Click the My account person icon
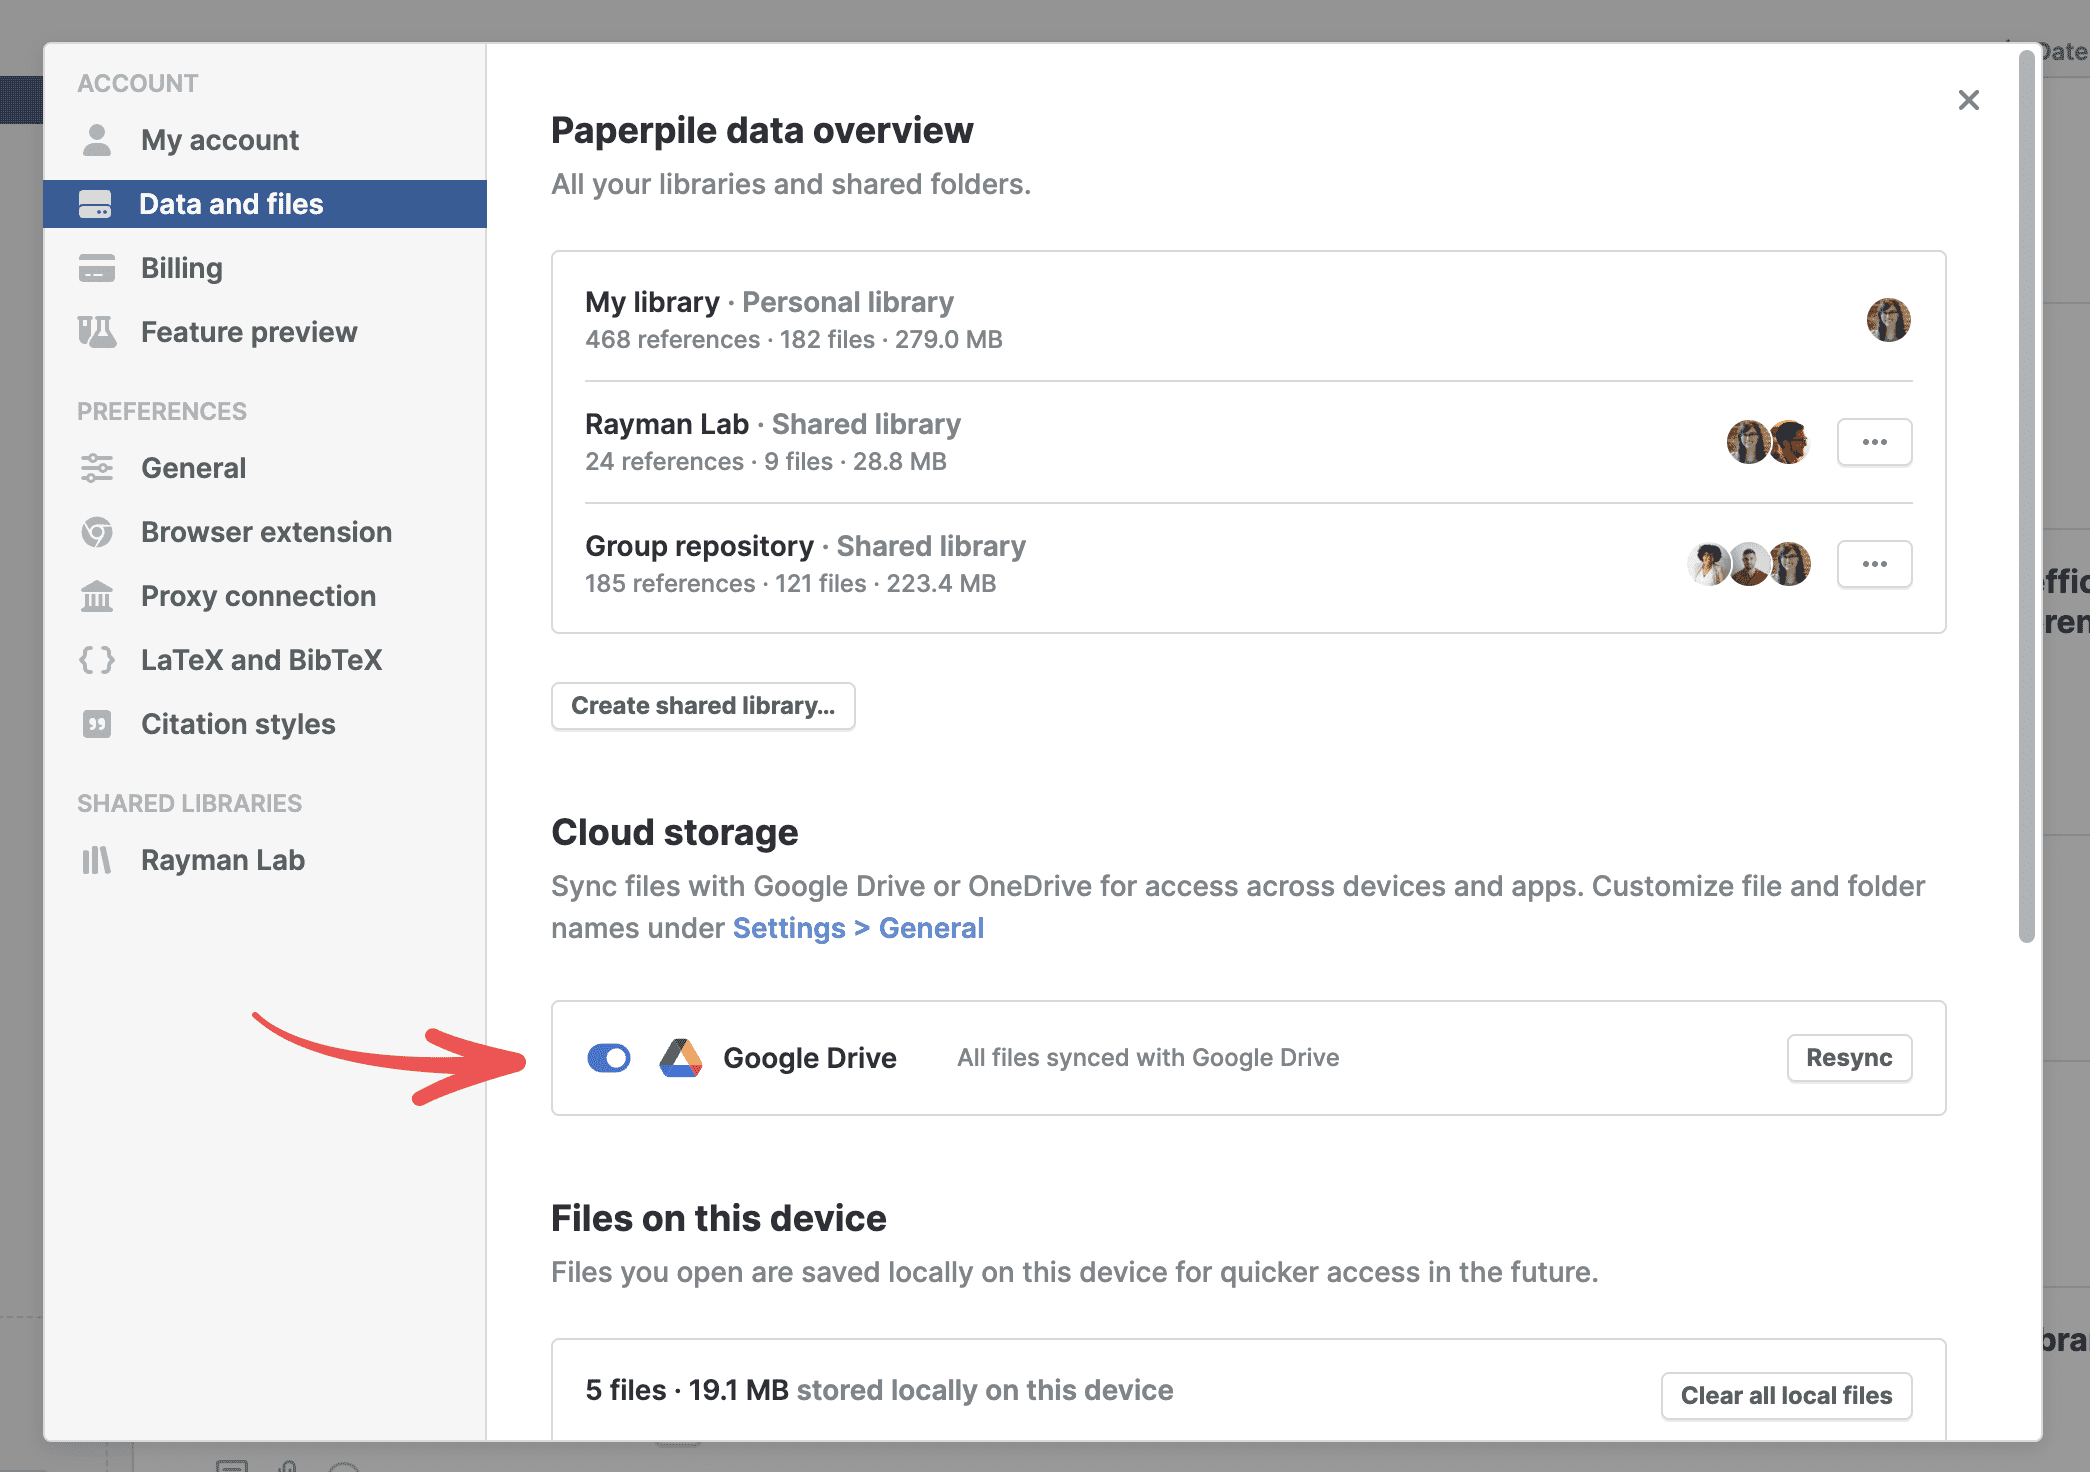Image resolution: width=2090 pixels, height=1472 pixels. 97,140
